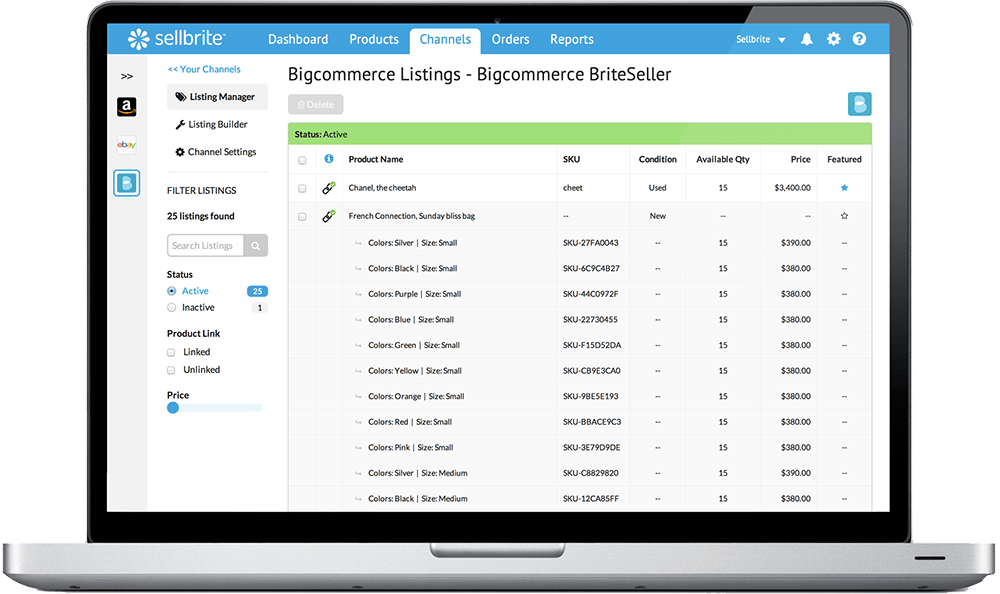1000x594 pixels.
Task: Click the Amazon channel icon in sidebar
Action: [126, 107]
